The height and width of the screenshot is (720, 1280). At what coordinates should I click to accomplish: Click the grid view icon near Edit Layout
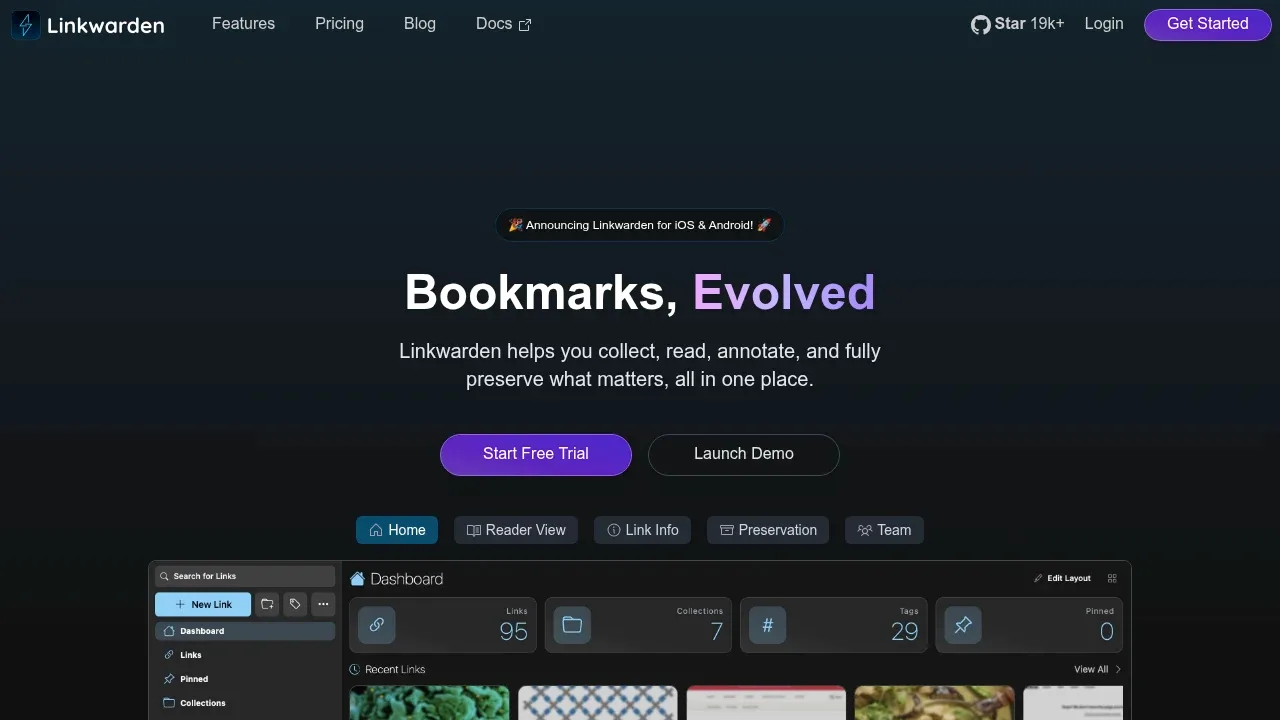click(1112, 578)
